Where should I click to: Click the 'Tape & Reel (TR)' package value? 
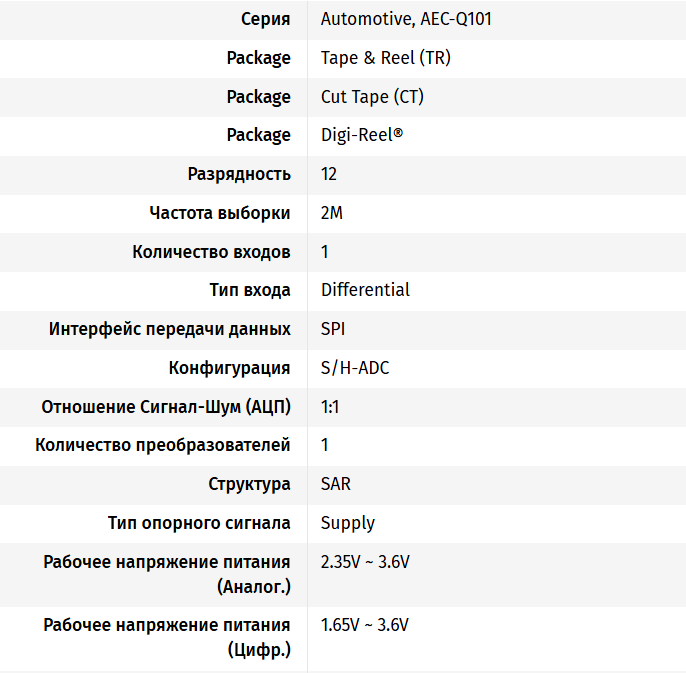click(x=385, y=58)
